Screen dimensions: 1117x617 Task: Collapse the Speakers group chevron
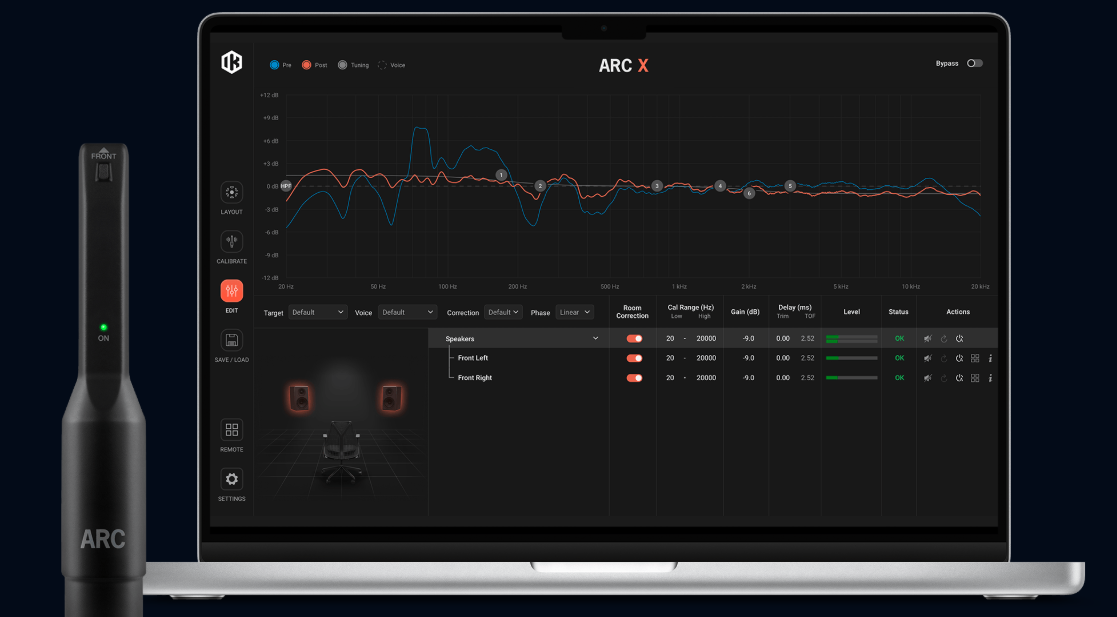[596, 338]
